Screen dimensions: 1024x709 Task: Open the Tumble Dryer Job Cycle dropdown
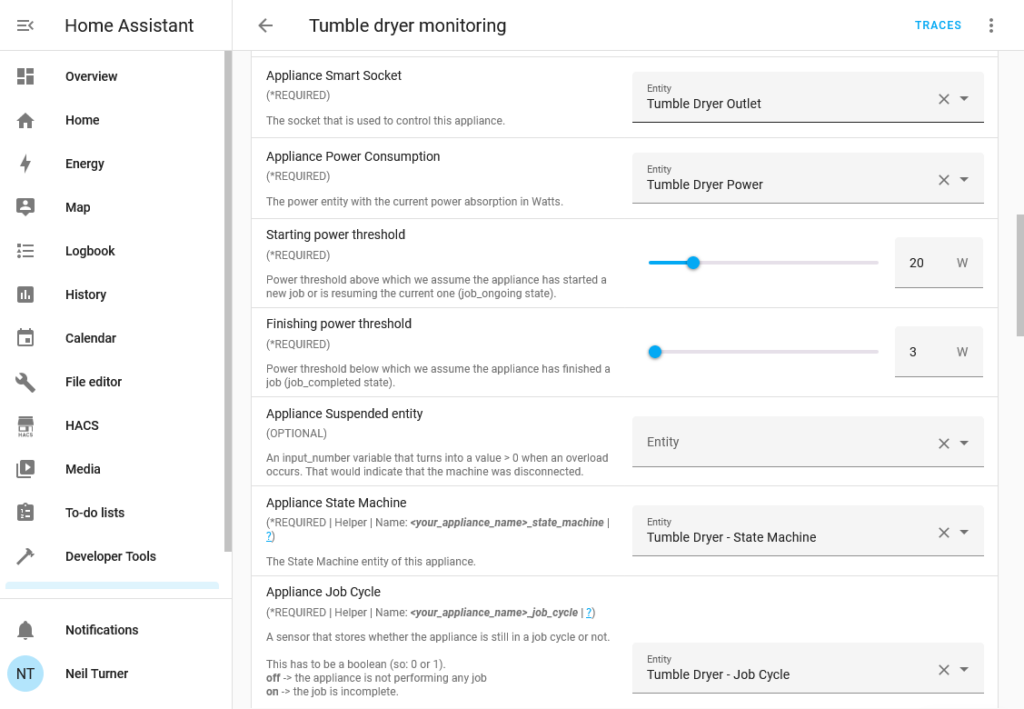[963, 669]
